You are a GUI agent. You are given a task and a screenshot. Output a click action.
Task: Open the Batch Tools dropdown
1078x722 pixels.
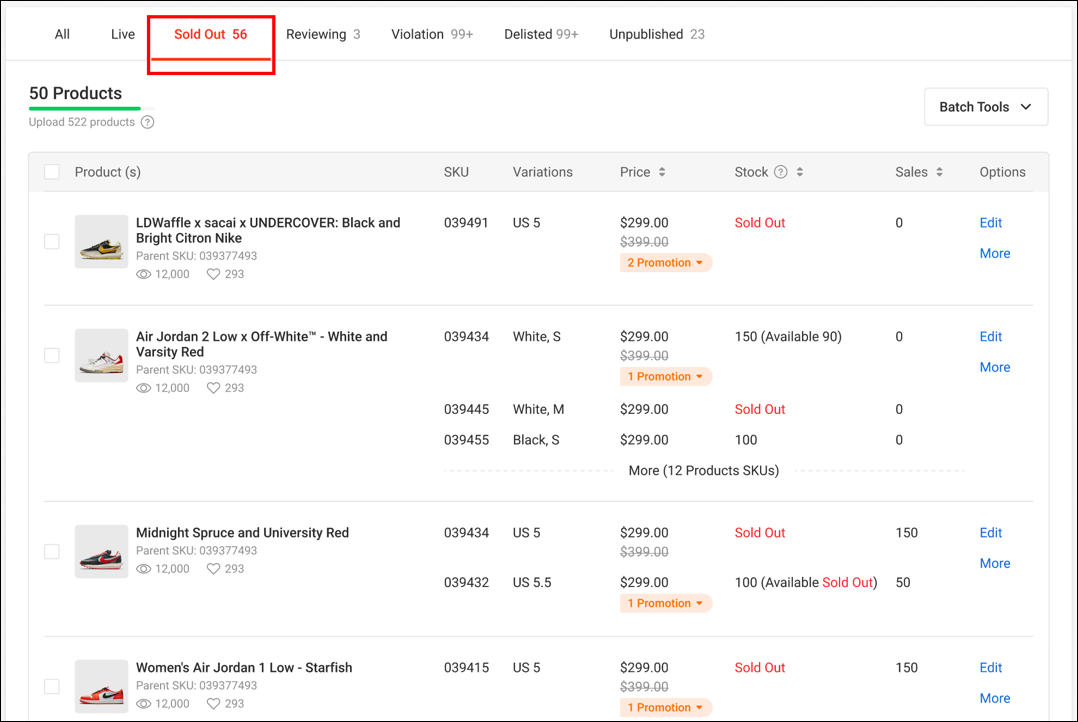click(985, 106)
